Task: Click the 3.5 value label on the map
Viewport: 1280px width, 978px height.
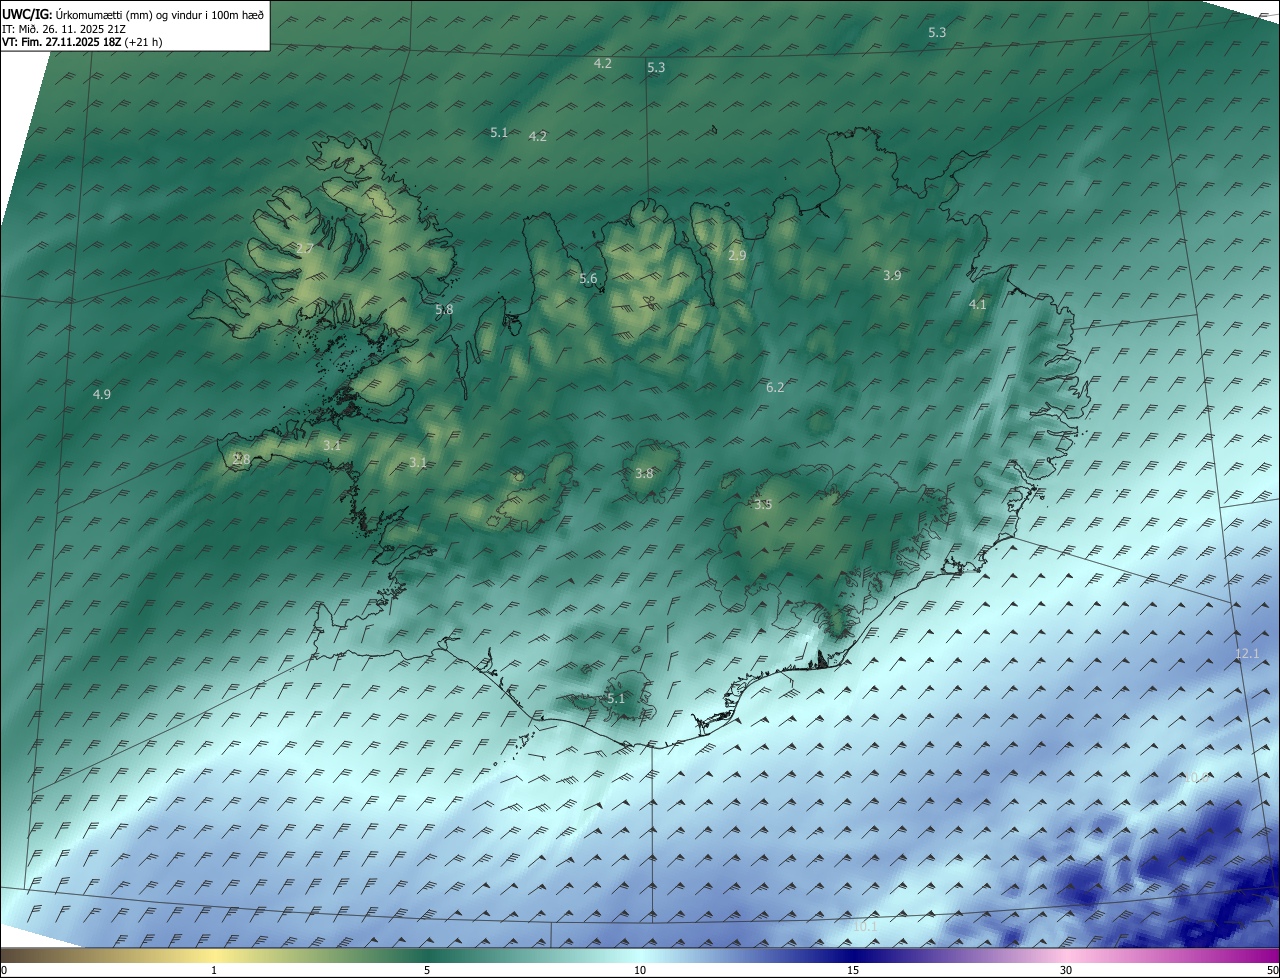Action: (763, 505)
